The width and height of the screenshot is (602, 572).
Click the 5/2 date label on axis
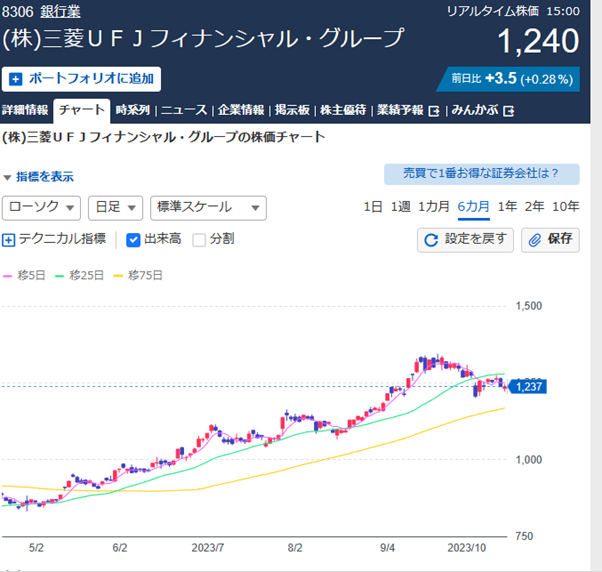tap(36, 548)
